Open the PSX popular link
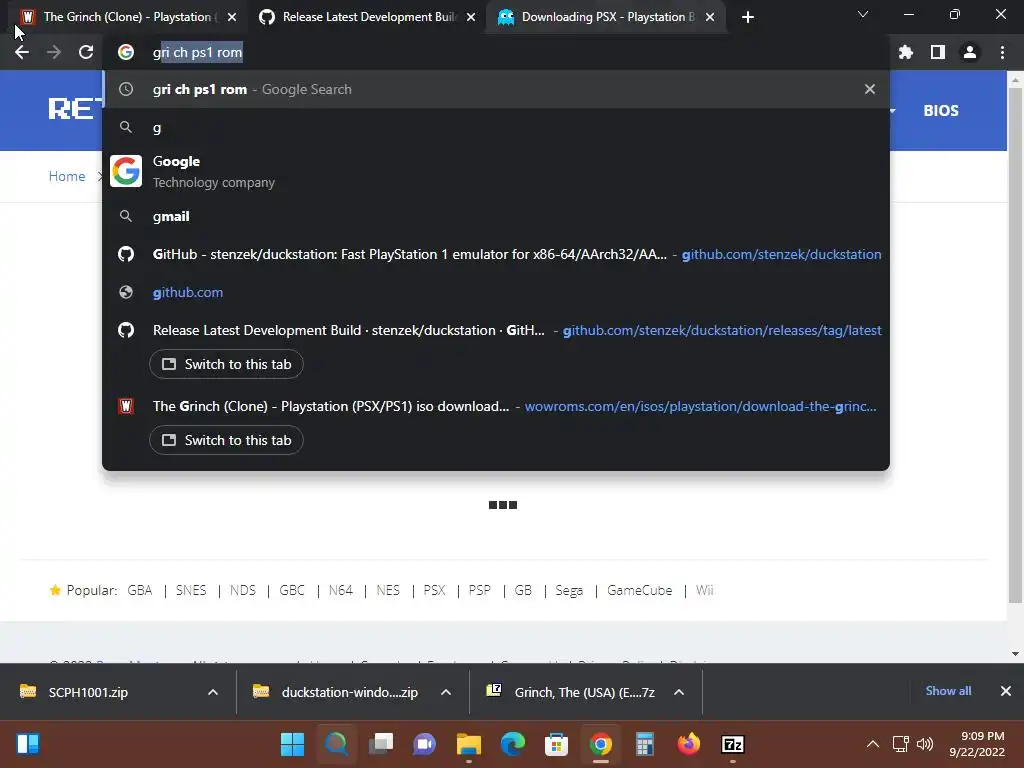This screenshot has height=768, width=1024. pos(434,590)
